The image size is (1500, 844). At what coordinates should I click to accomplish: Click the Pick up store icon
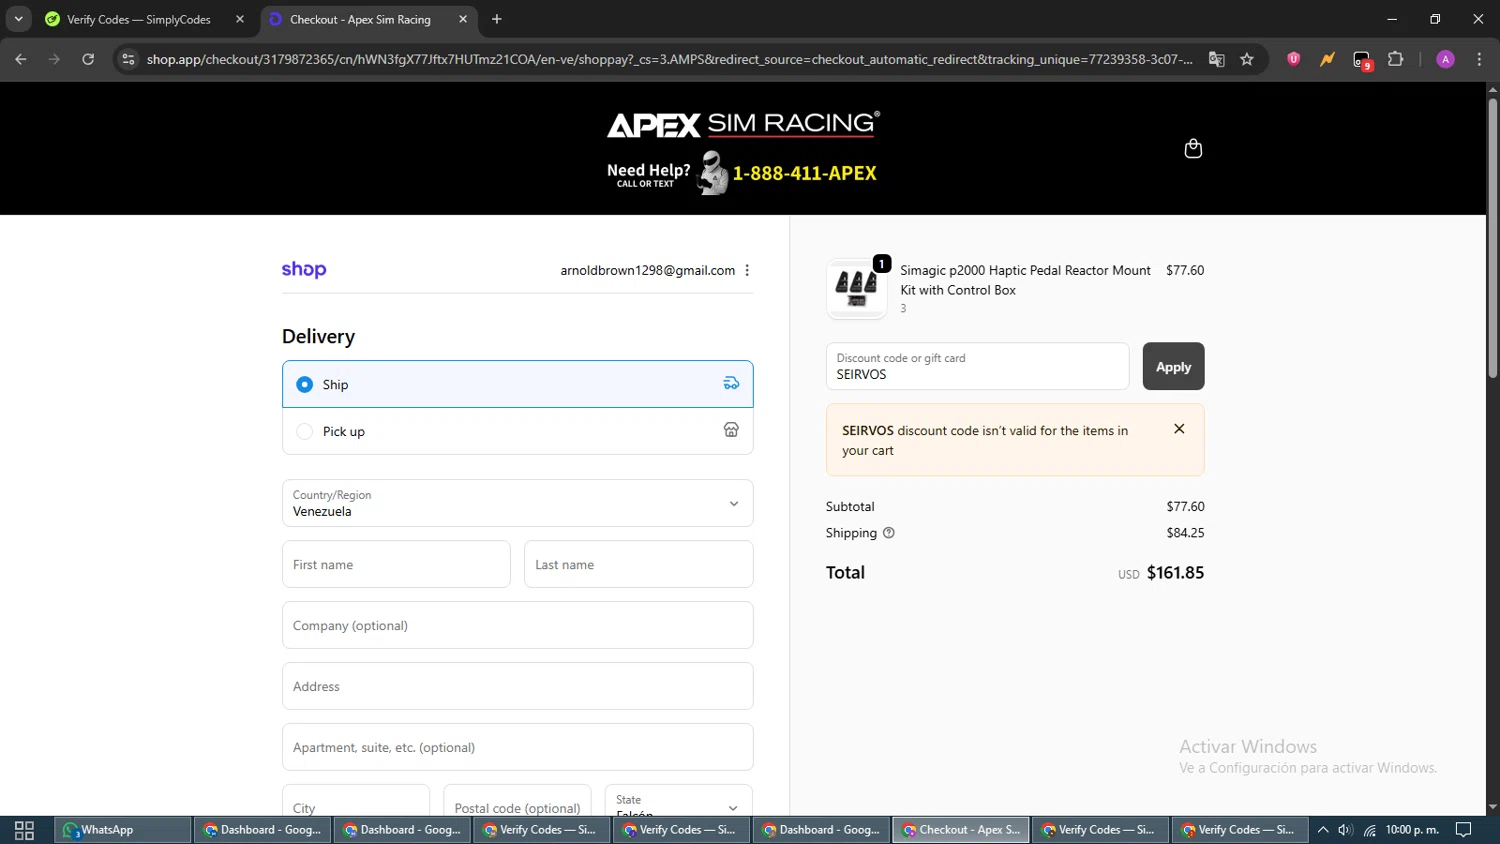click(x=731, y=430)
